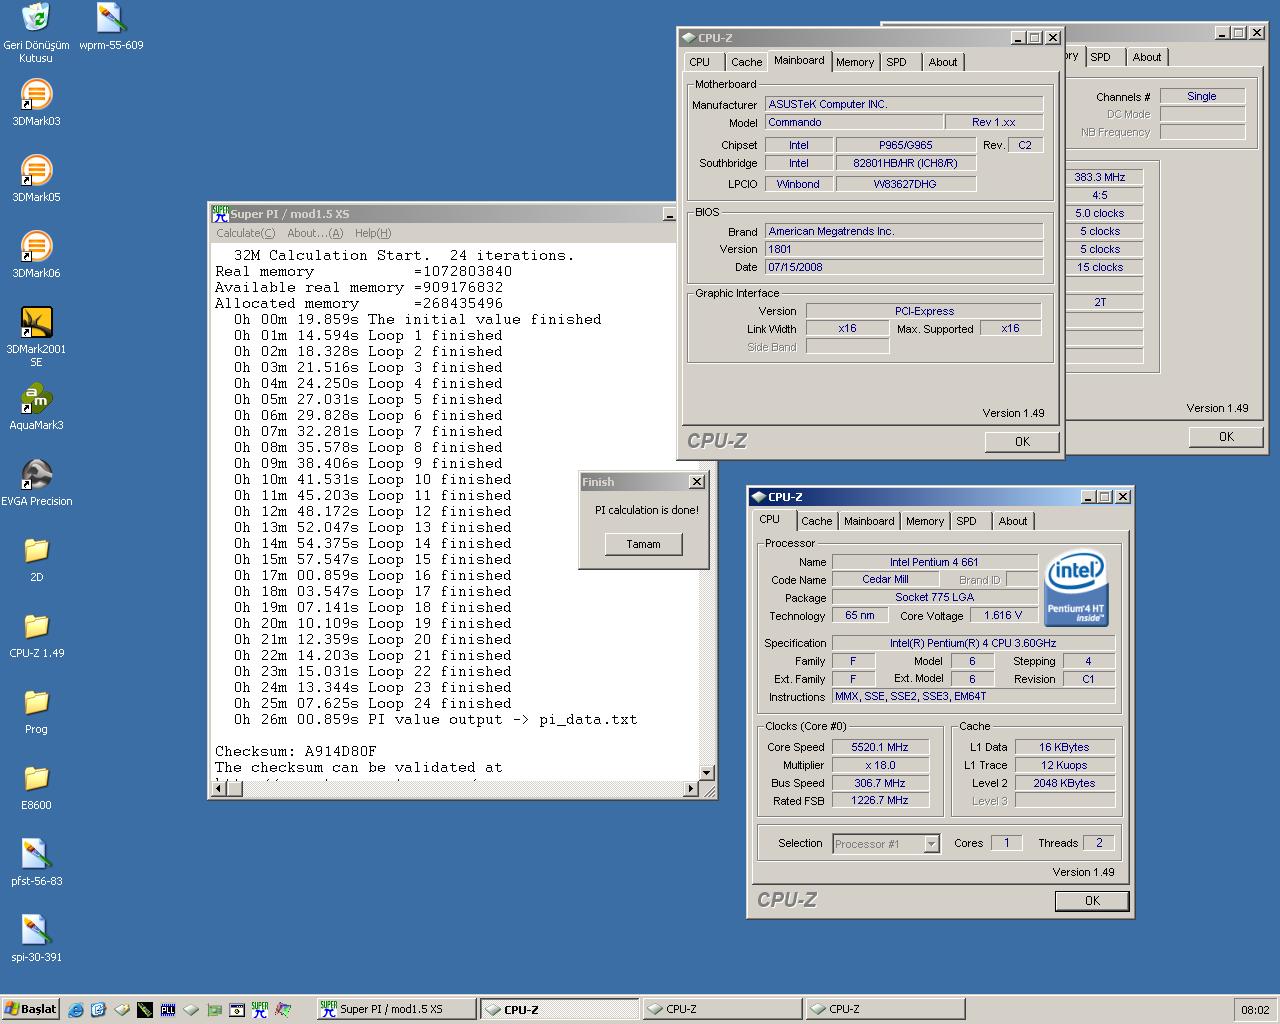
Task: Click the Super PI quick launch icon
Action: pyautogui.click(x=260, y=1010)
